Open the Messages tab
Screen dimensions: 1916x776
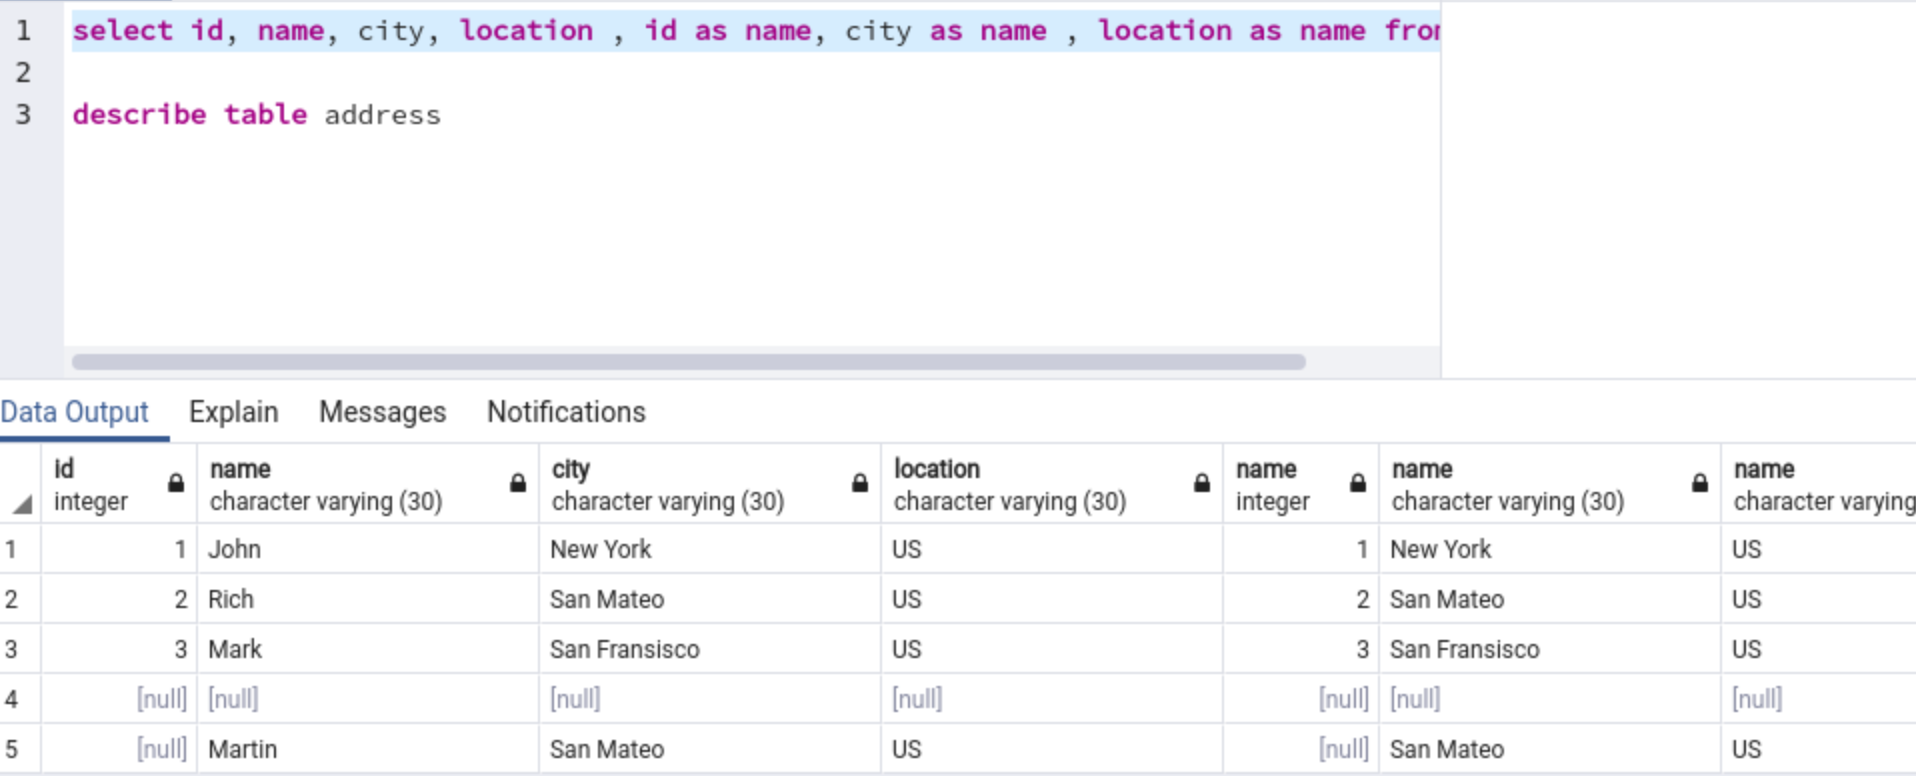(x=382, y=412)
